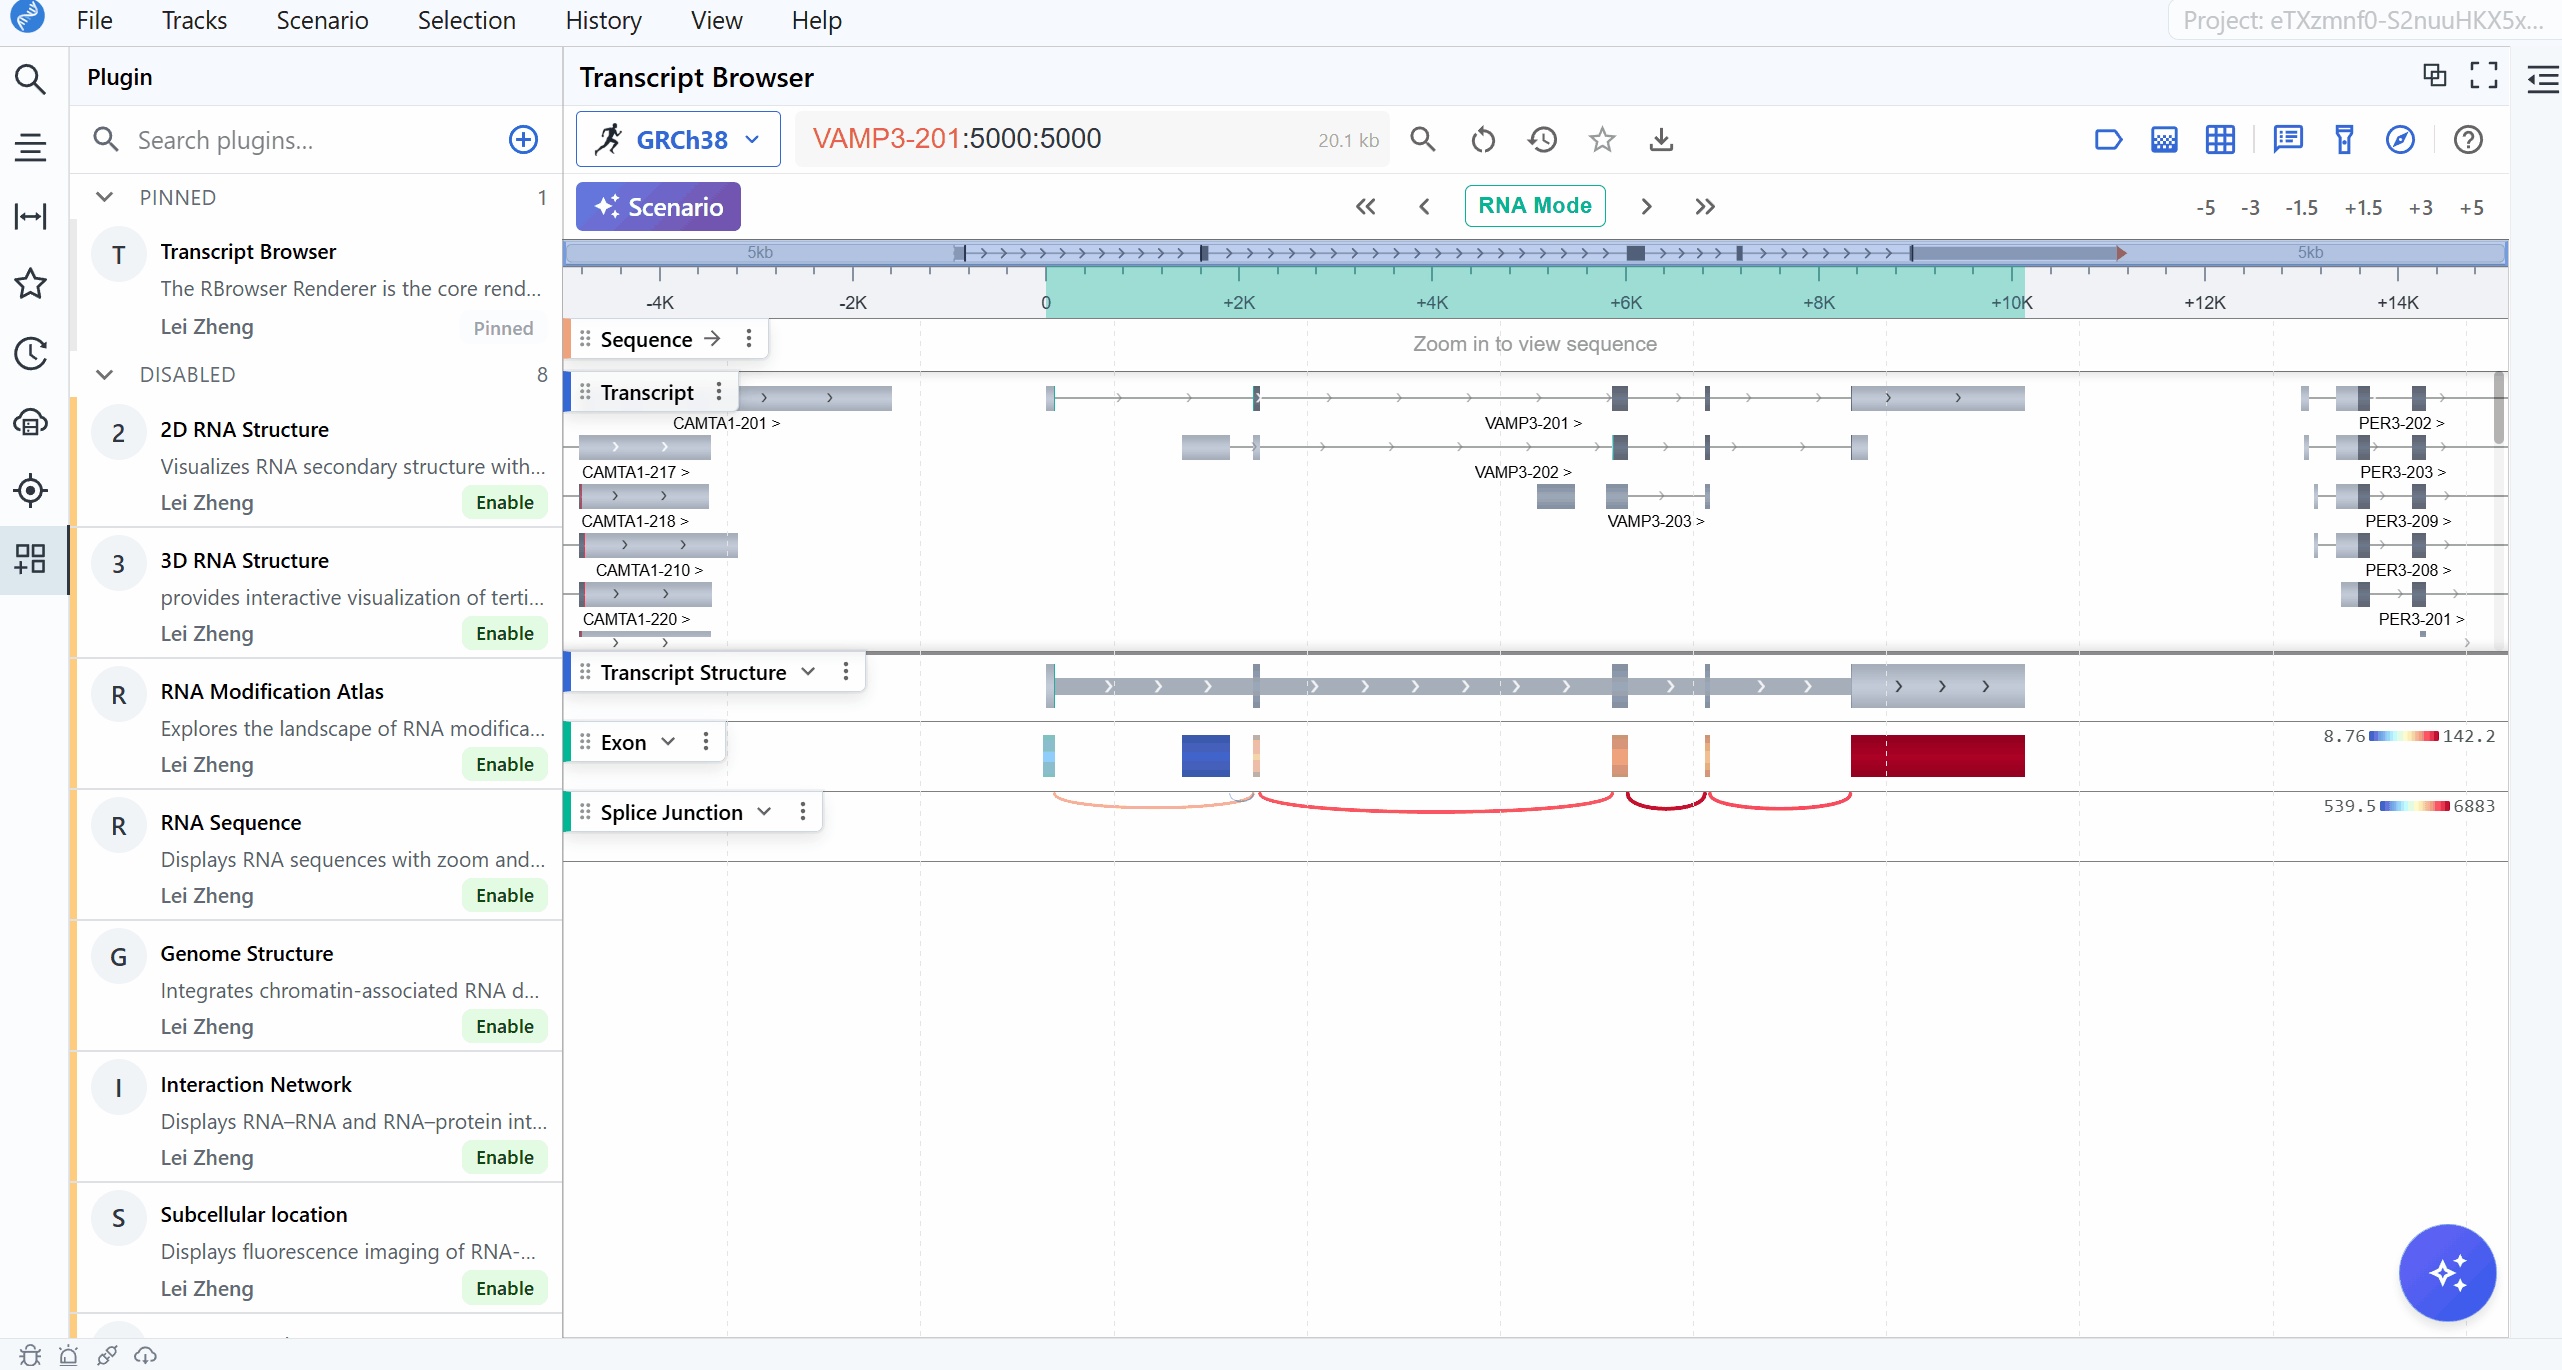2562x1370 pixels.
Task: Click the compass navigation toolbar icon
Action: pos(2400,139)
